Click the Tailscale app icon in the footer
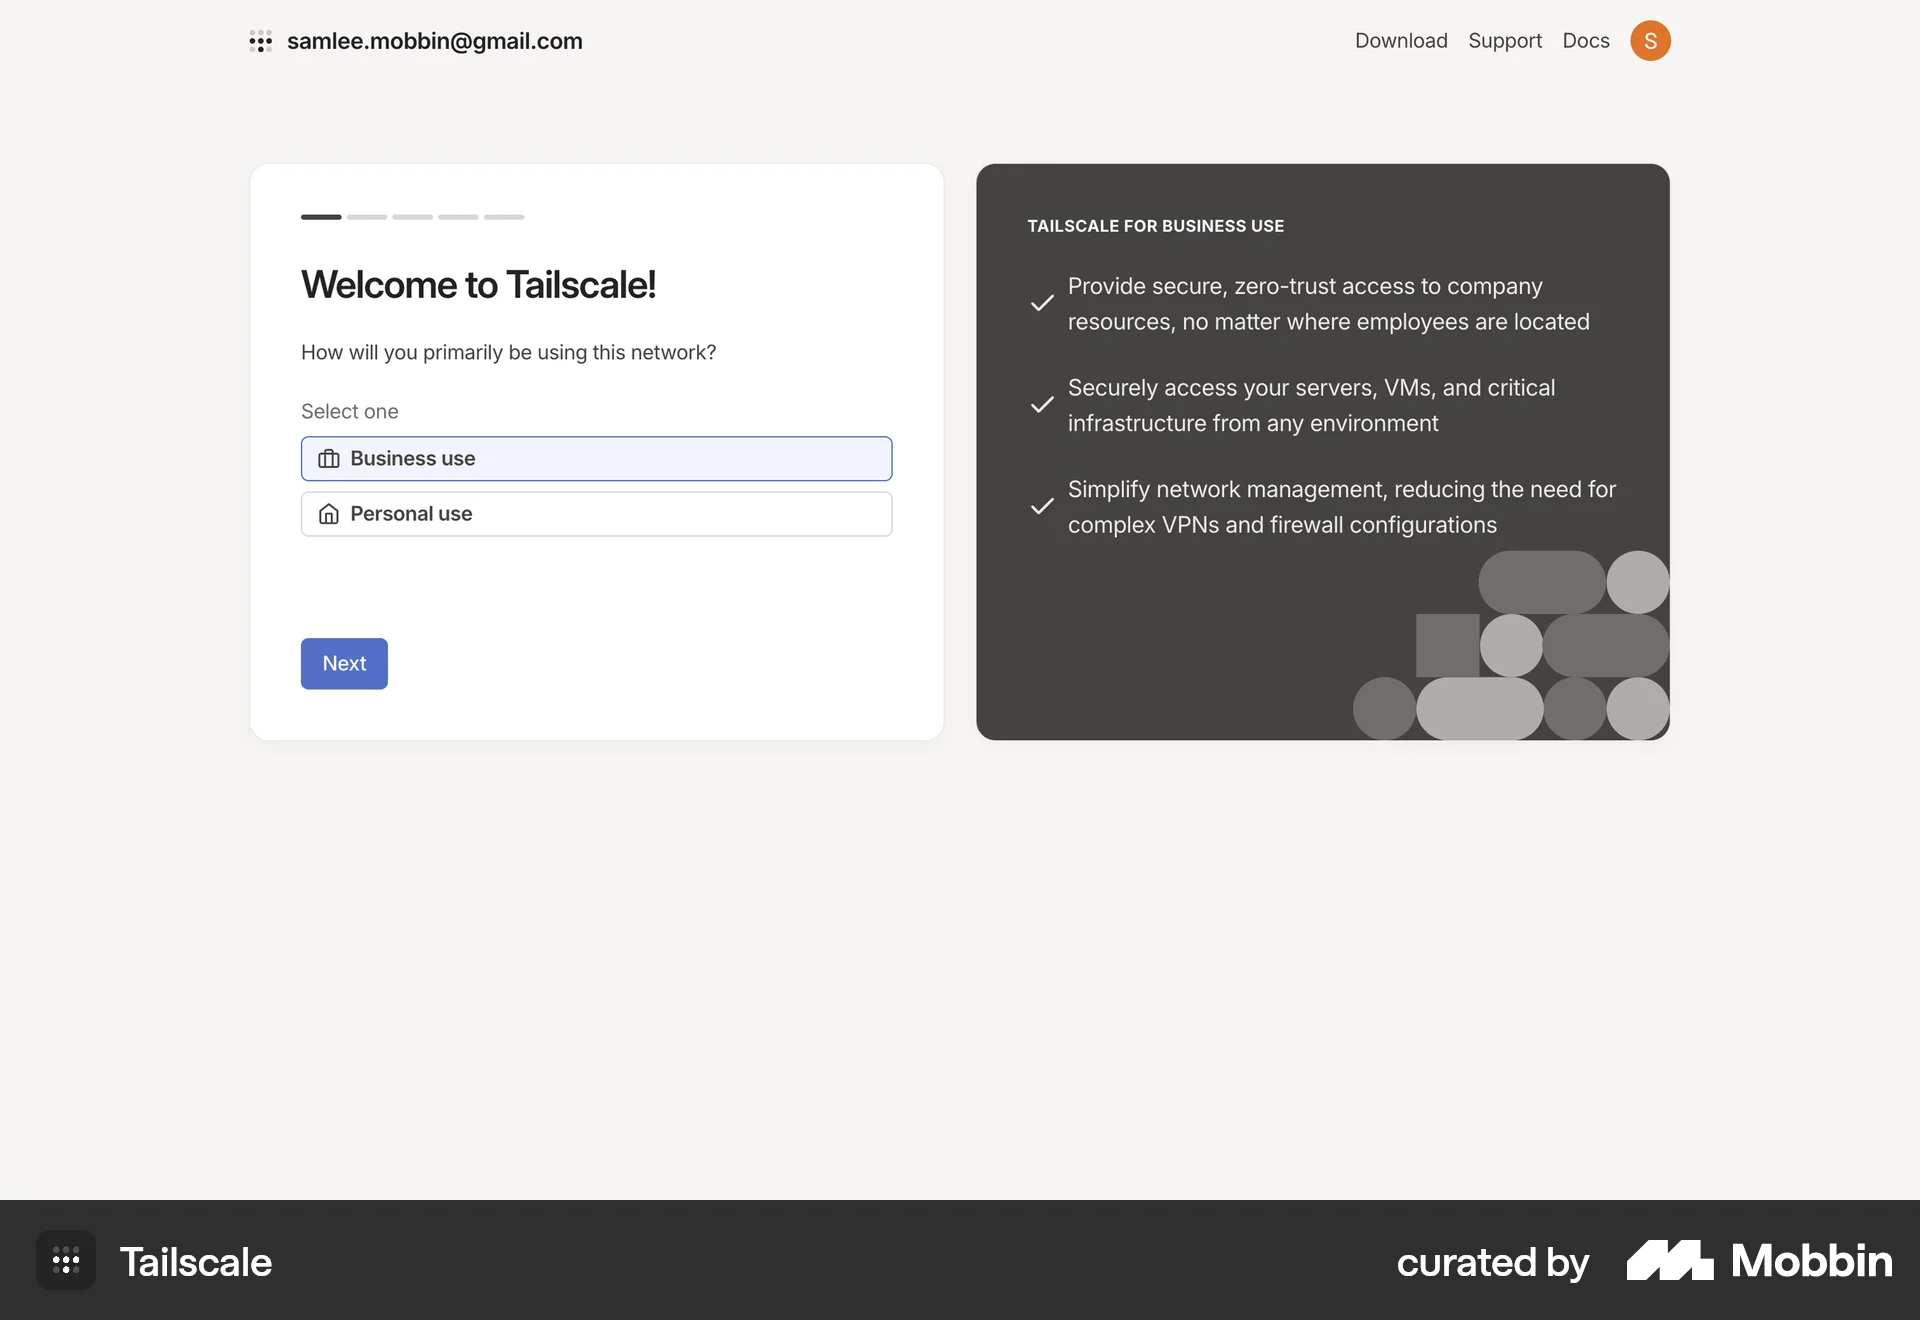1920x1320 pixels. point(64,1261)
